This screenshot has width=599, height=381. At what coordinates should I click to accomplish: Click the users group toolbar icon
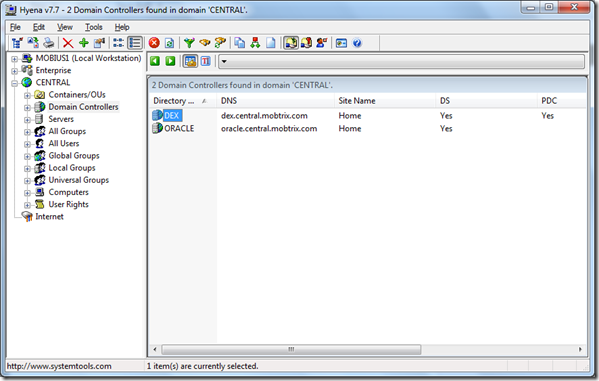tap(306, 43)
